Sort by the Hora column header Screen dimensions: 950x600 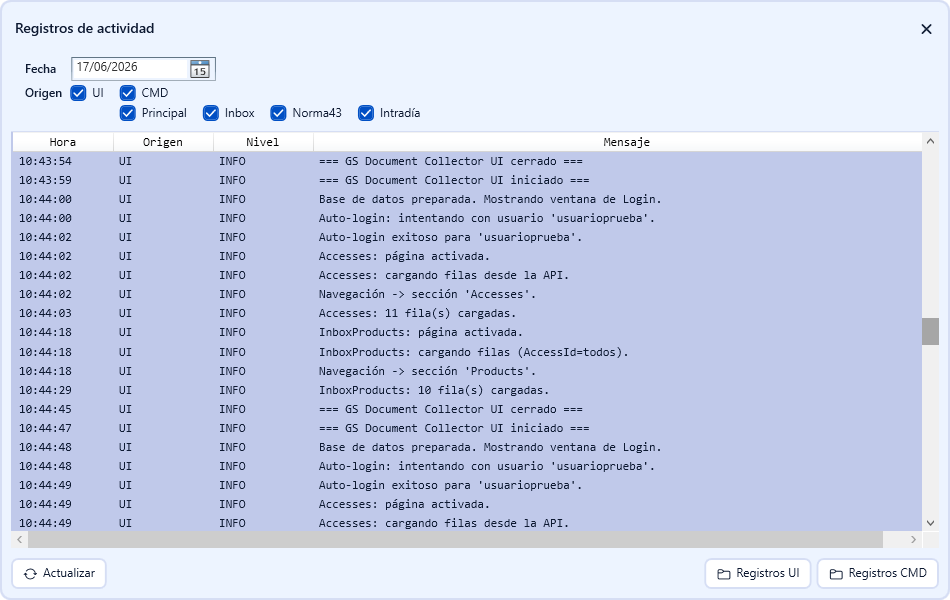[x=62, y=142]
